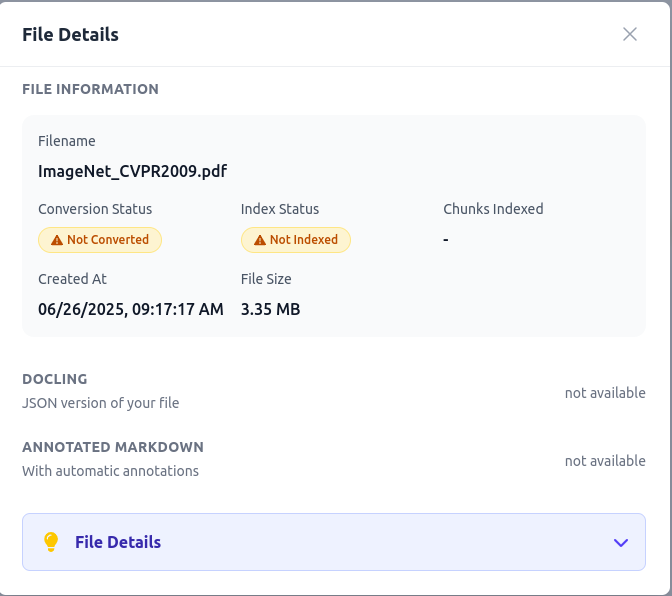Click the JSON version of your file text
Viewport: 672px width, 596px height.
(x=101, y=403)
